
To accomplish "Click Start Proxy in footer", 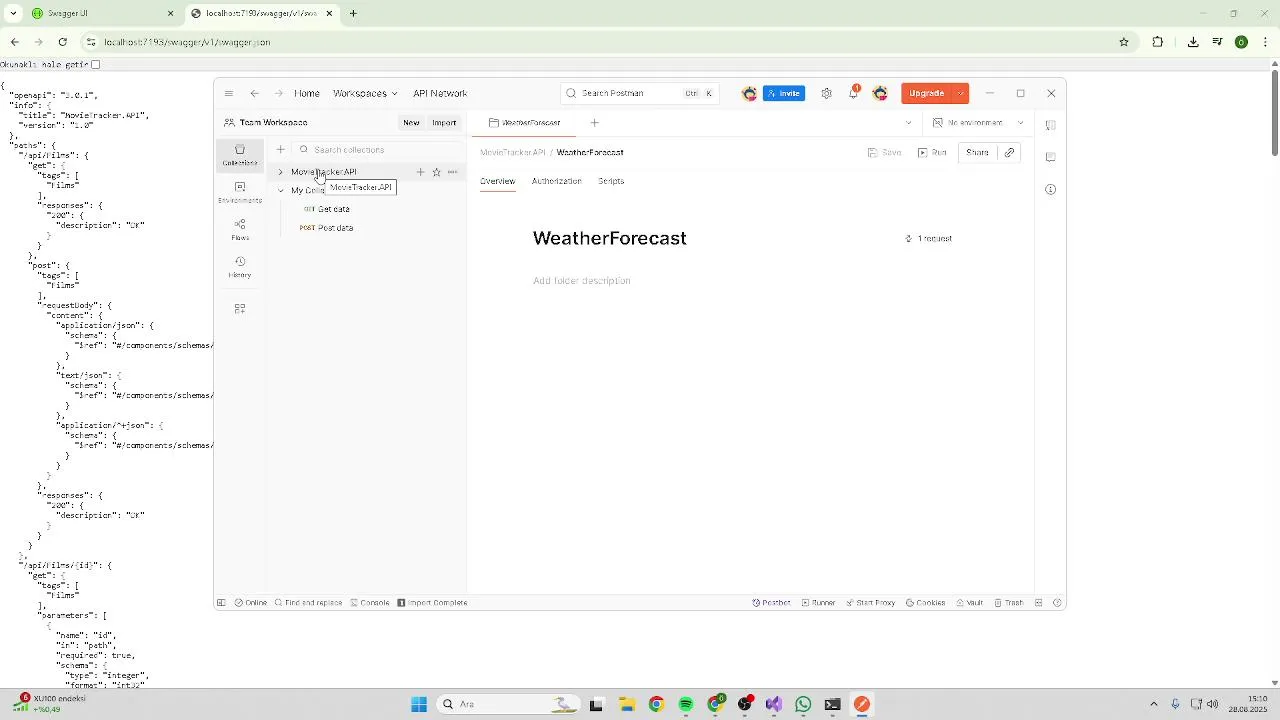I will pyautogui.click(x=870, y=603).
